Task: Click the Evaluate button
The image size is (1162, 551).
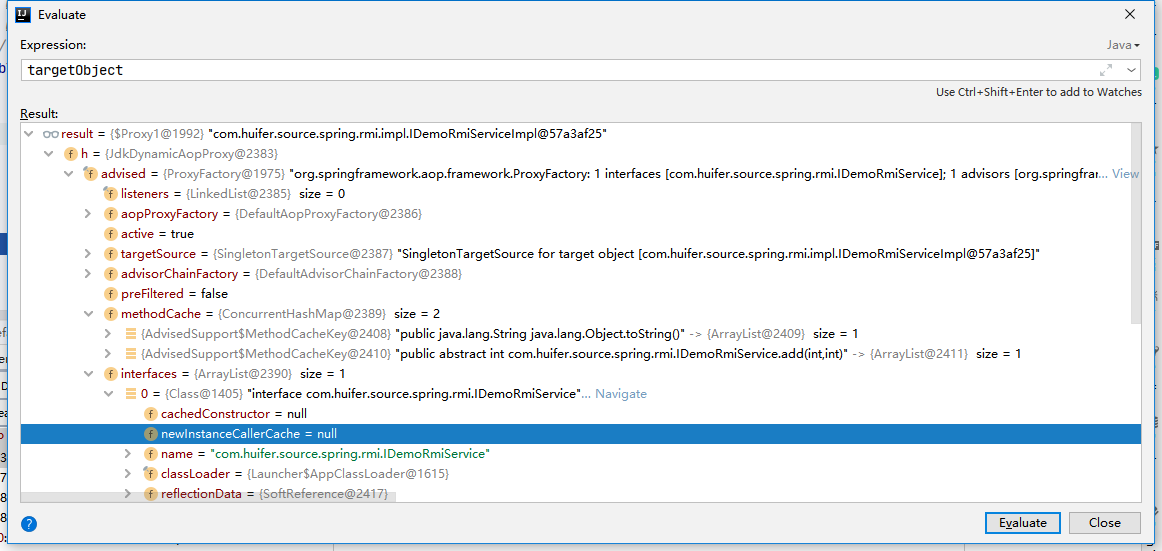Action: 1023,522
